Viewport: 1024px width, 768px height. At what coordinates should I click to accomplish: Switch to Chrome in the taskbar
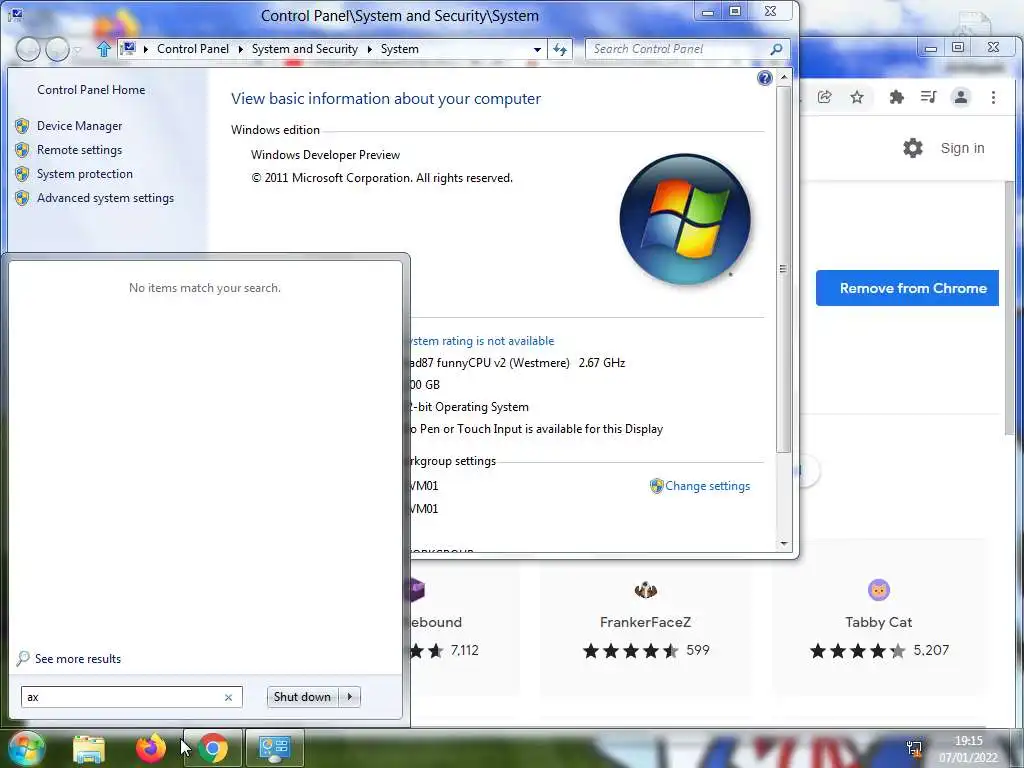tap(213, 748)
